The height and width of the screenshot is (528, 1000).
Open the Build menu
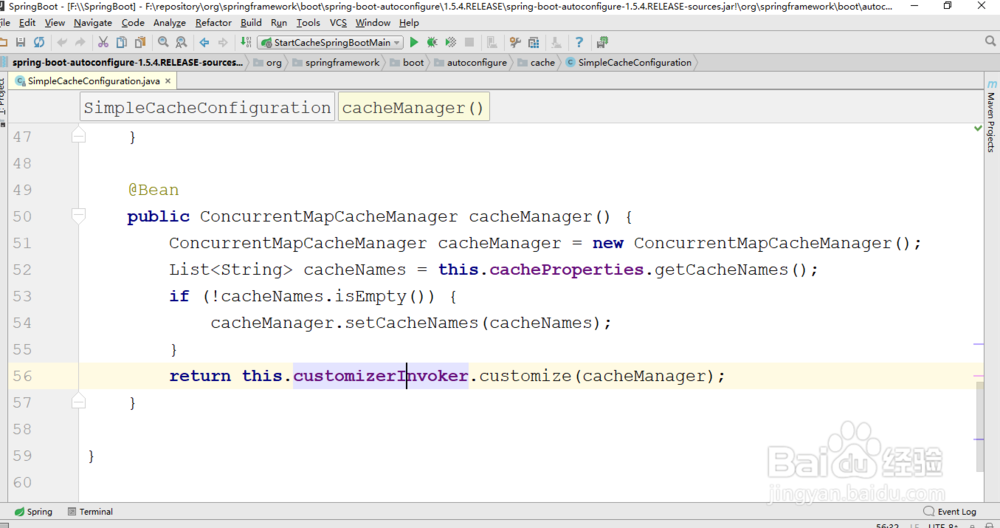(251, 22)
